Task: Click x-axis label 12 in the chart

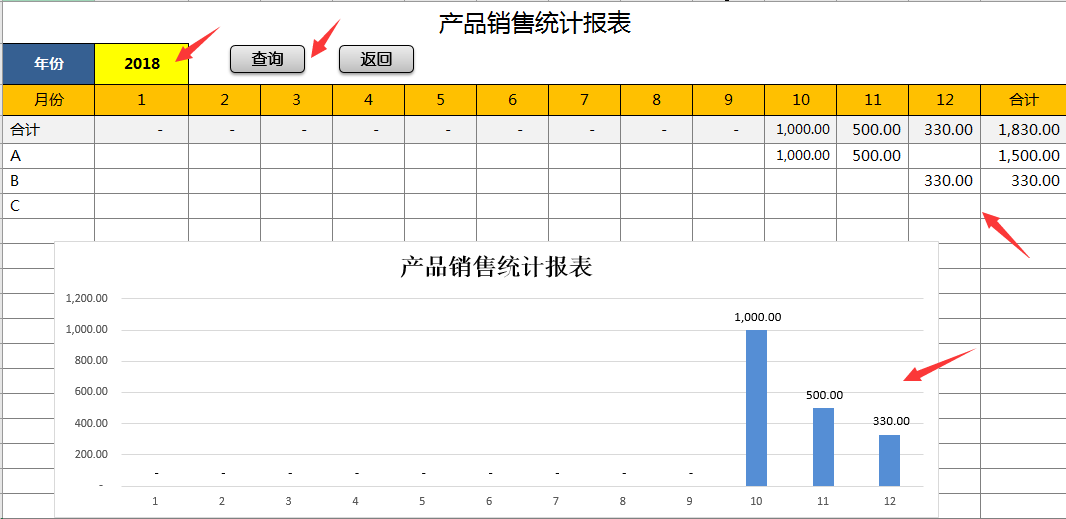Action: 889,501
